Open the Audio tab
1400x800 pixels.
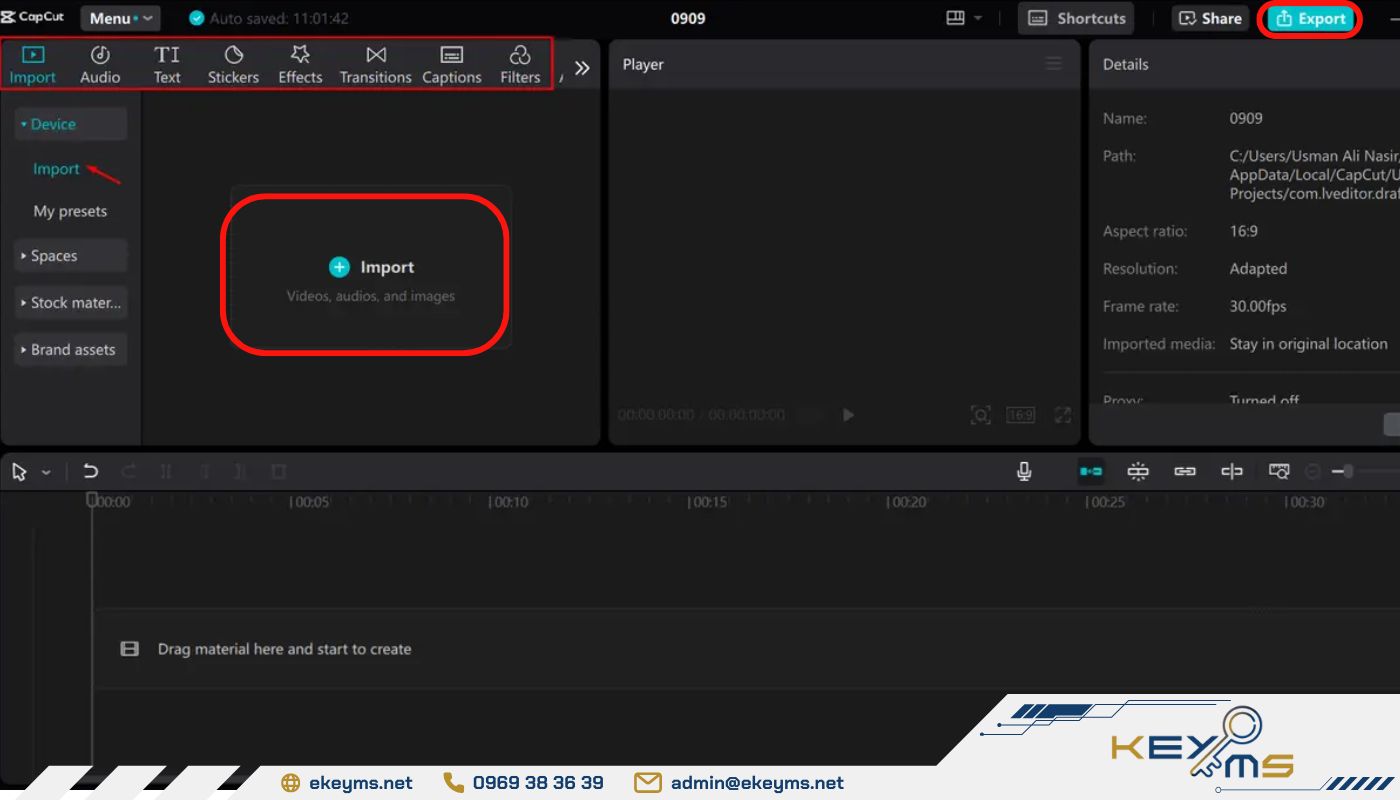[x=100, y=65]
